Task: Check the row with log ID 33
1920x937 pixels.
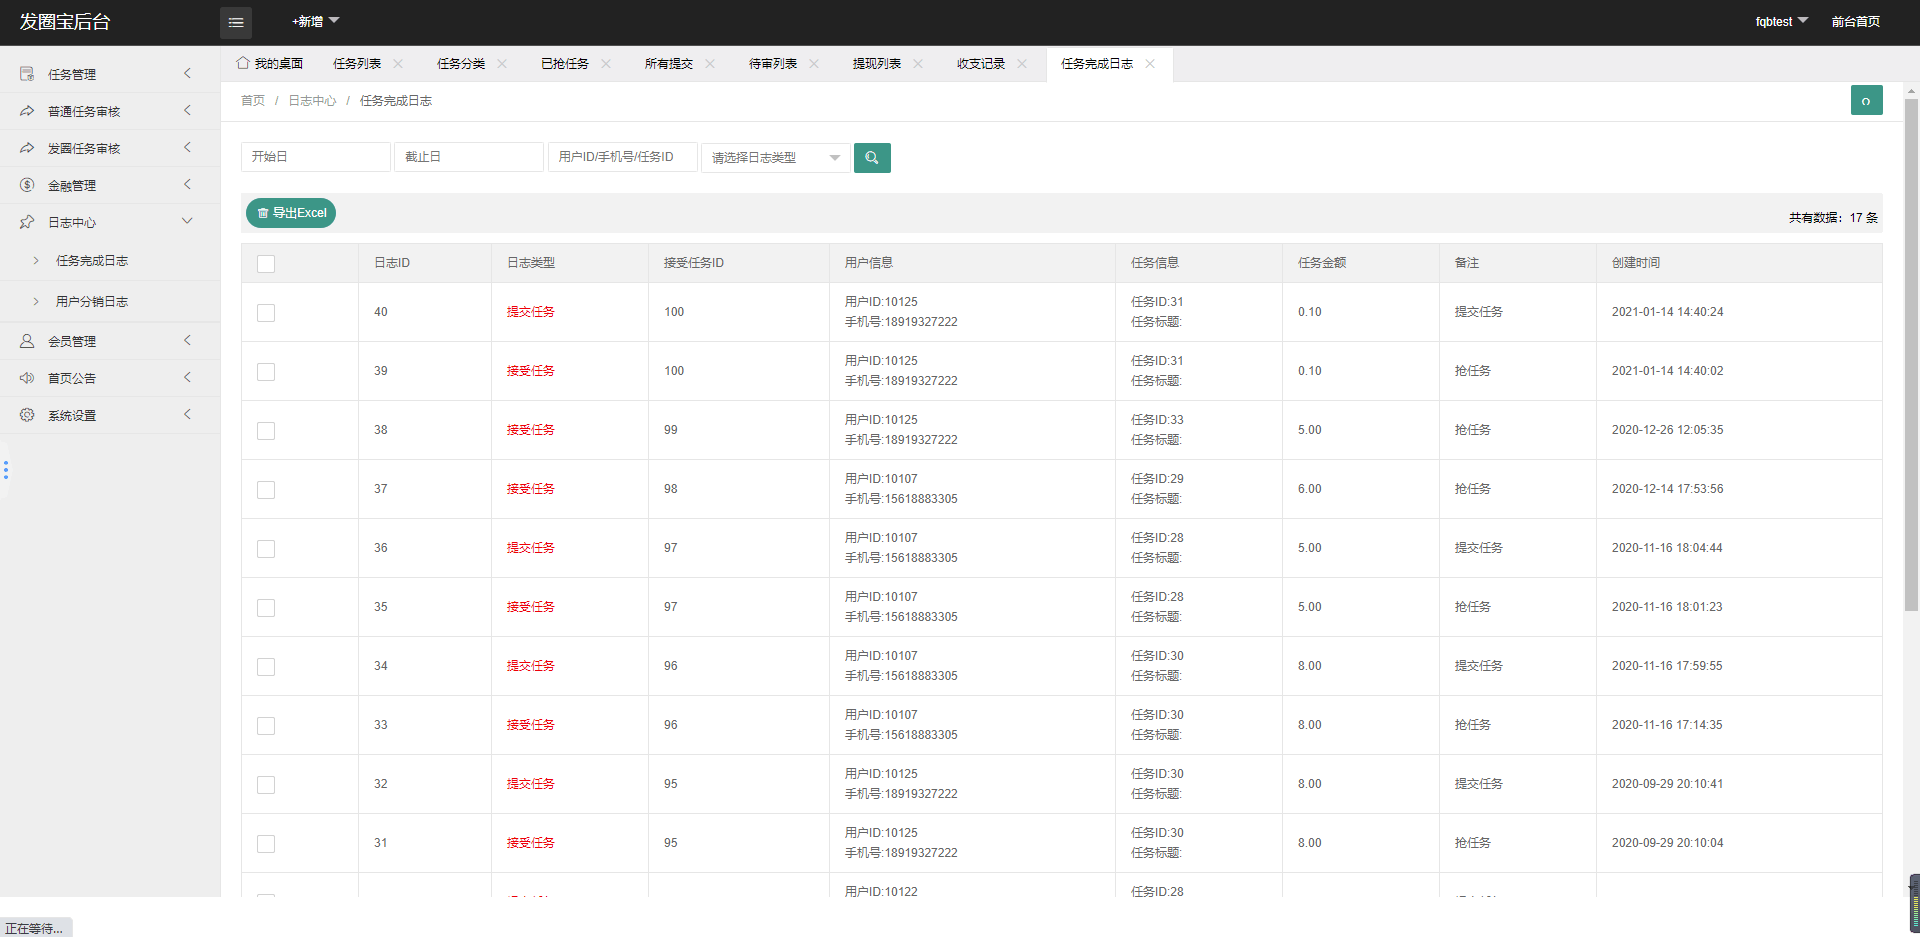Action: click(266, 726)
